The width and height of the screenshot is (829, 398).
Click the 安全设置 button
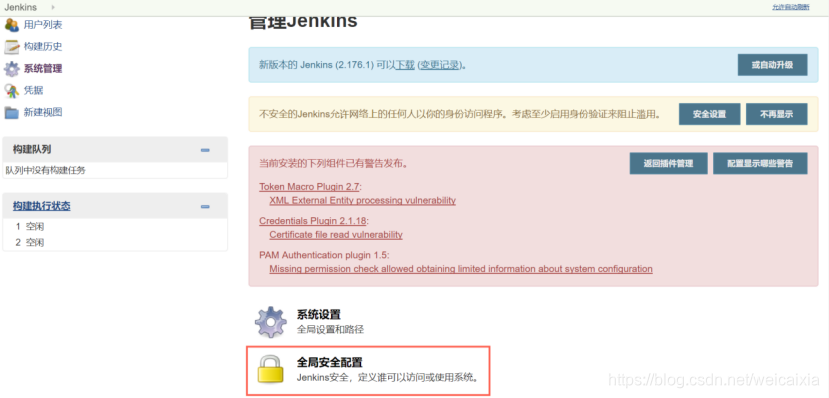tap(710, 114)
